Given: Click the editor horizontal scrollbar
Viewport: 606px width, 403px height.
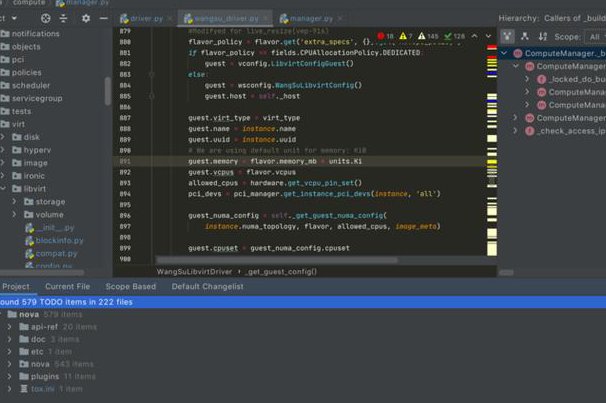Looking at the screenshot, I should click(x=276, y=260).
